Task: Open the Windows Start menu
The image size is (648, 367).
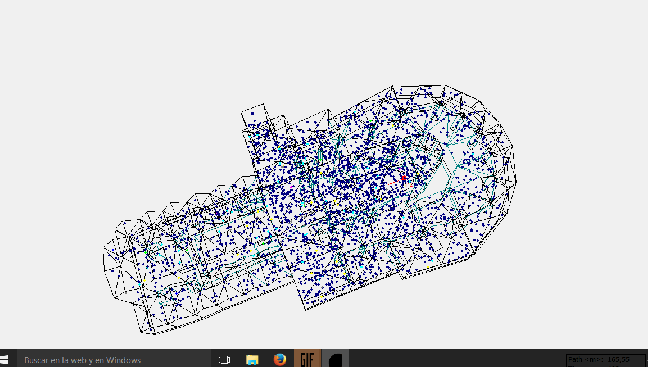Action: (x=5, y=359)
